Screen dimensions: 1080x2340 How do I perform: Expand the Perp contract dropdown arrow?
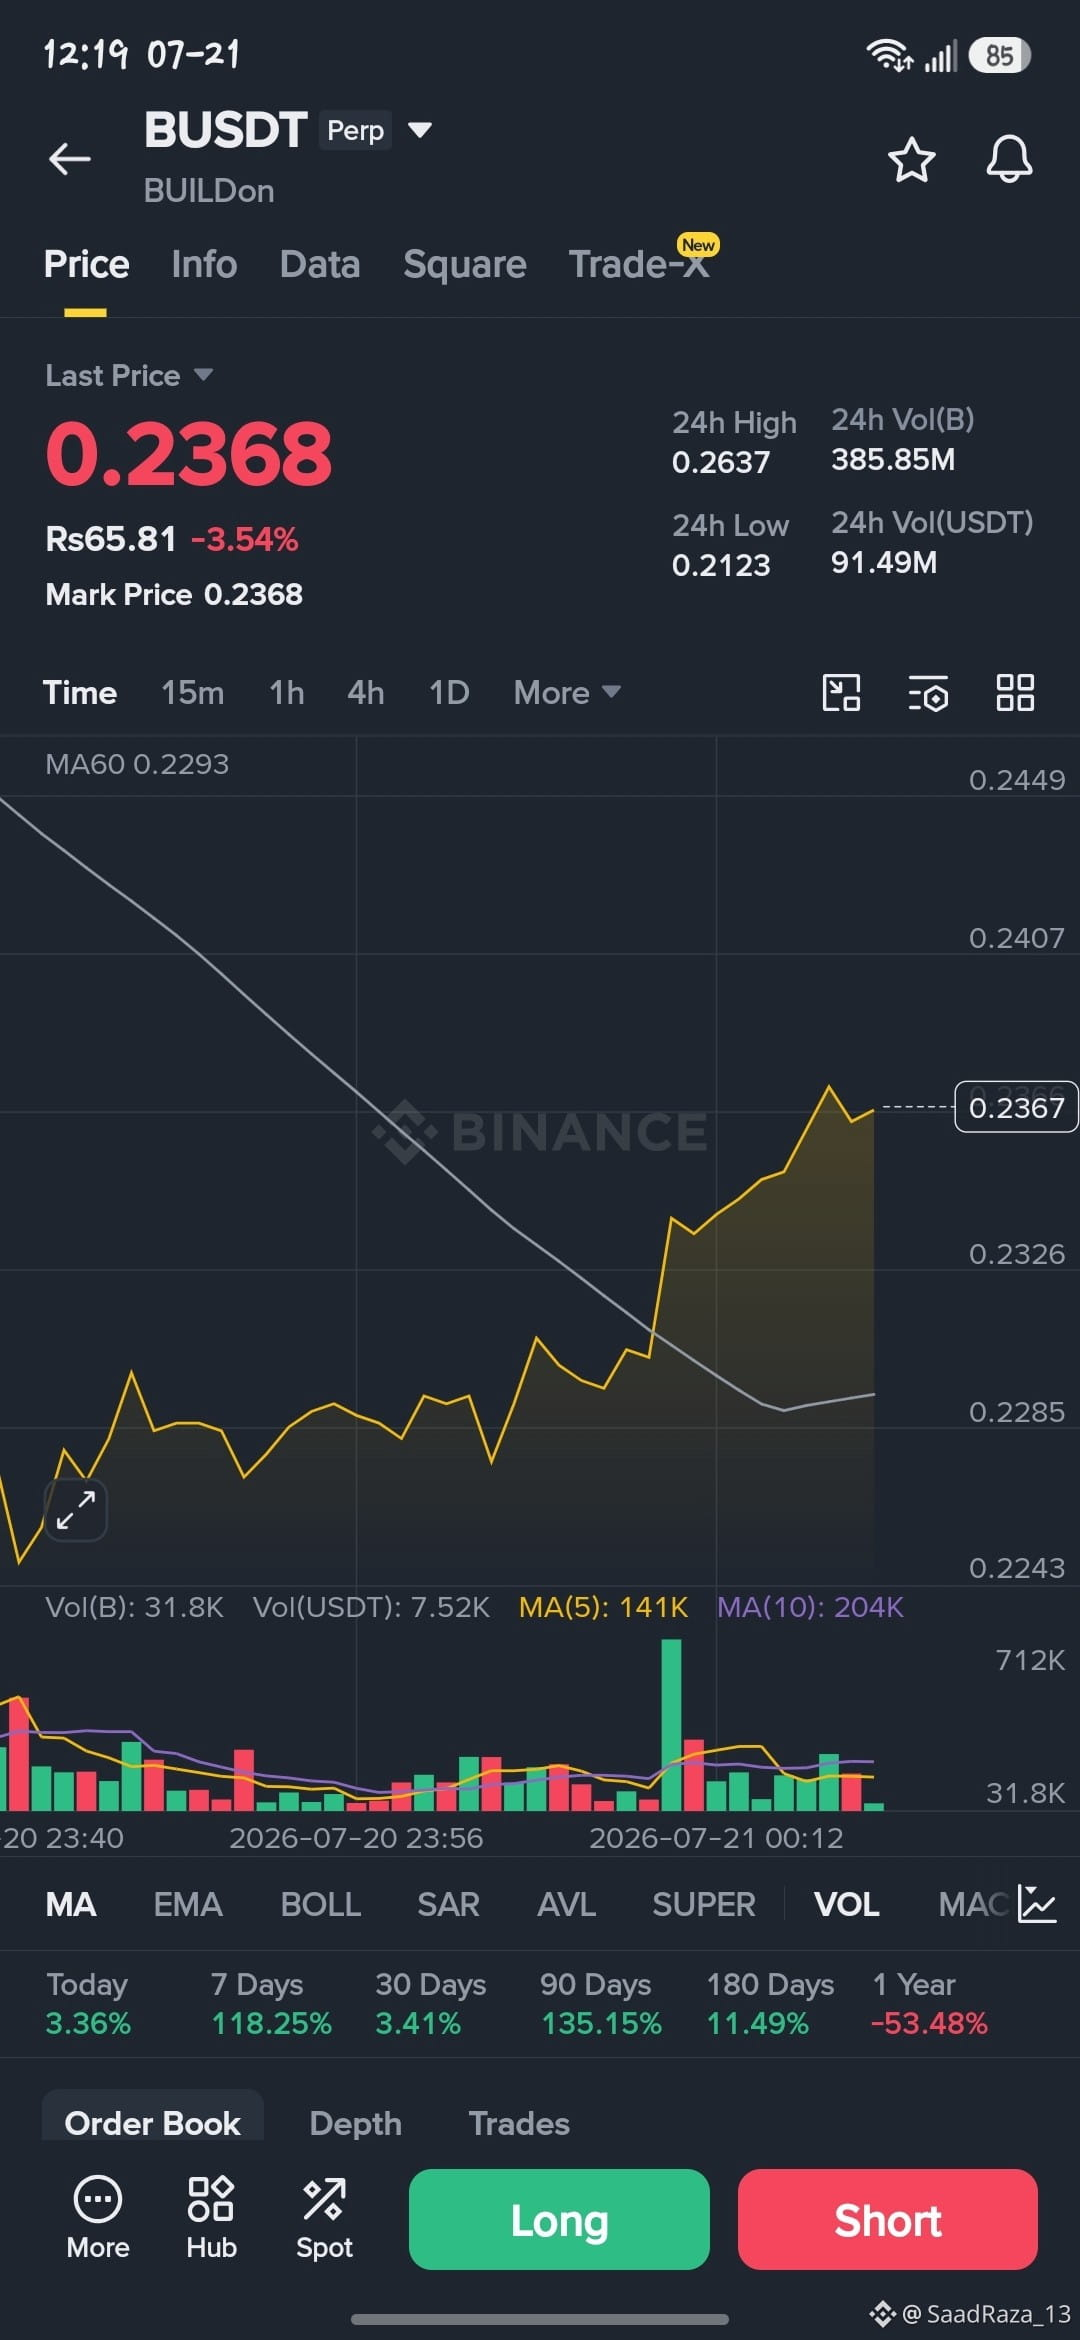point(420,130)
